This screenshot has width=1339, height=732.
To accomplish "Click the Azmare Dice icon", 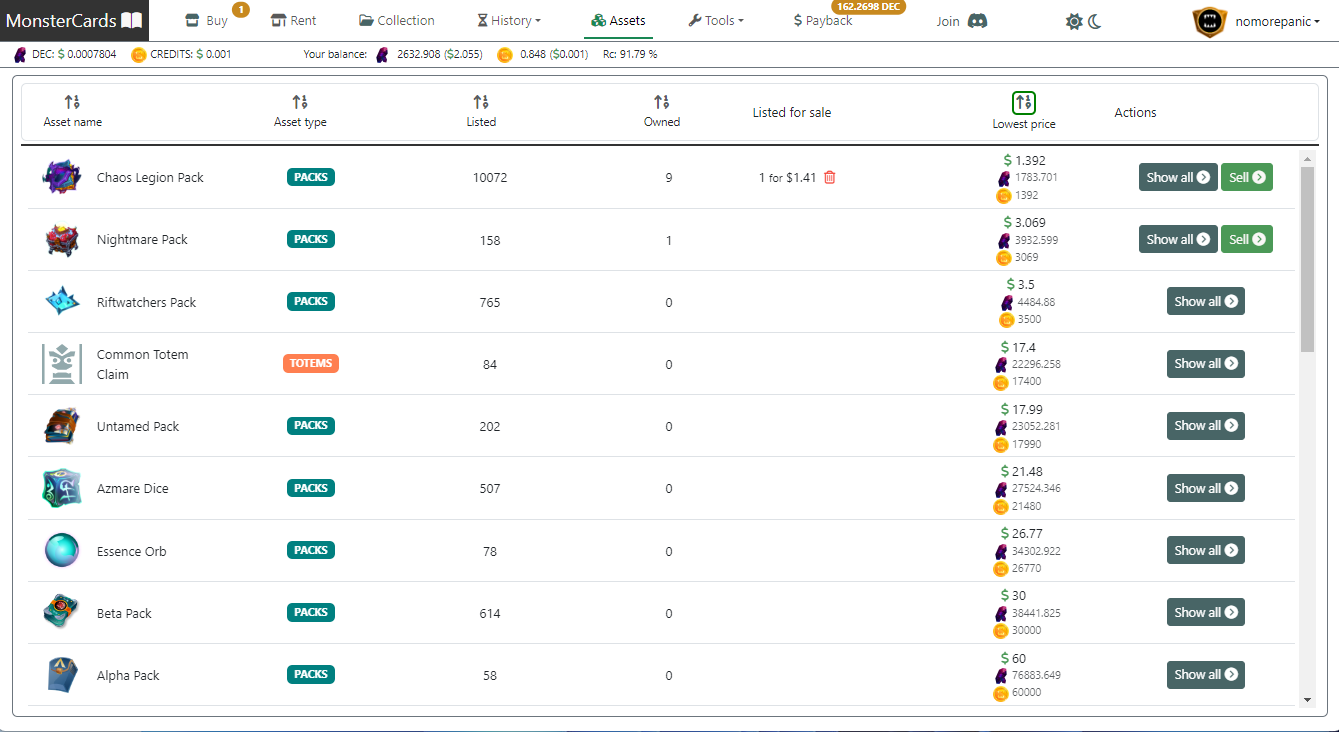I will click(61, 488).
